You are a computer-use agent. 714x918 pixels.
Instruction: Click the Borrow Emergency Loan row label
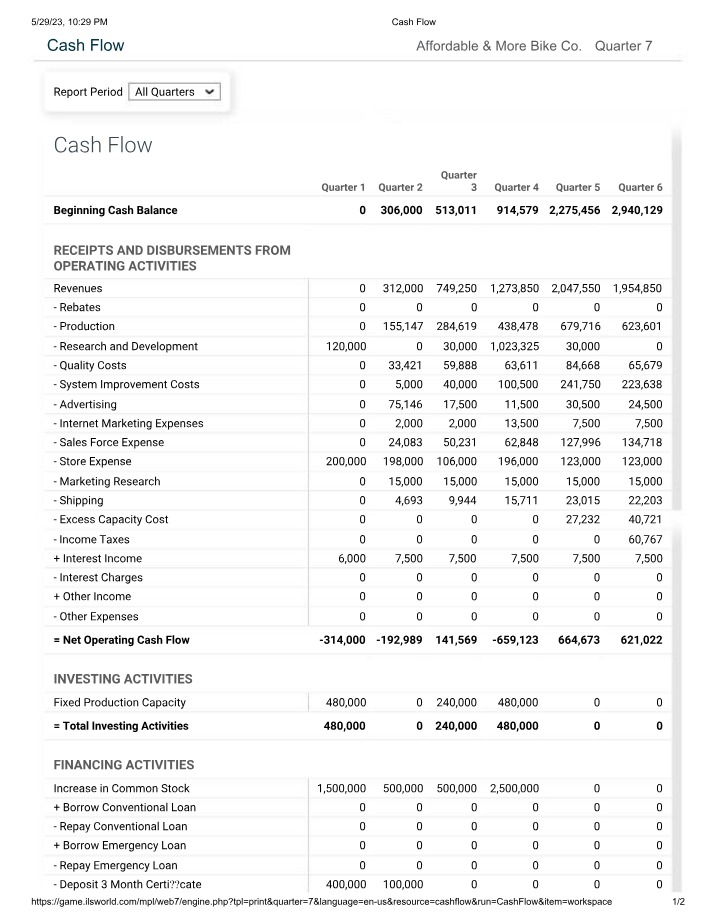pyautogui.click(x=119, y=845)
